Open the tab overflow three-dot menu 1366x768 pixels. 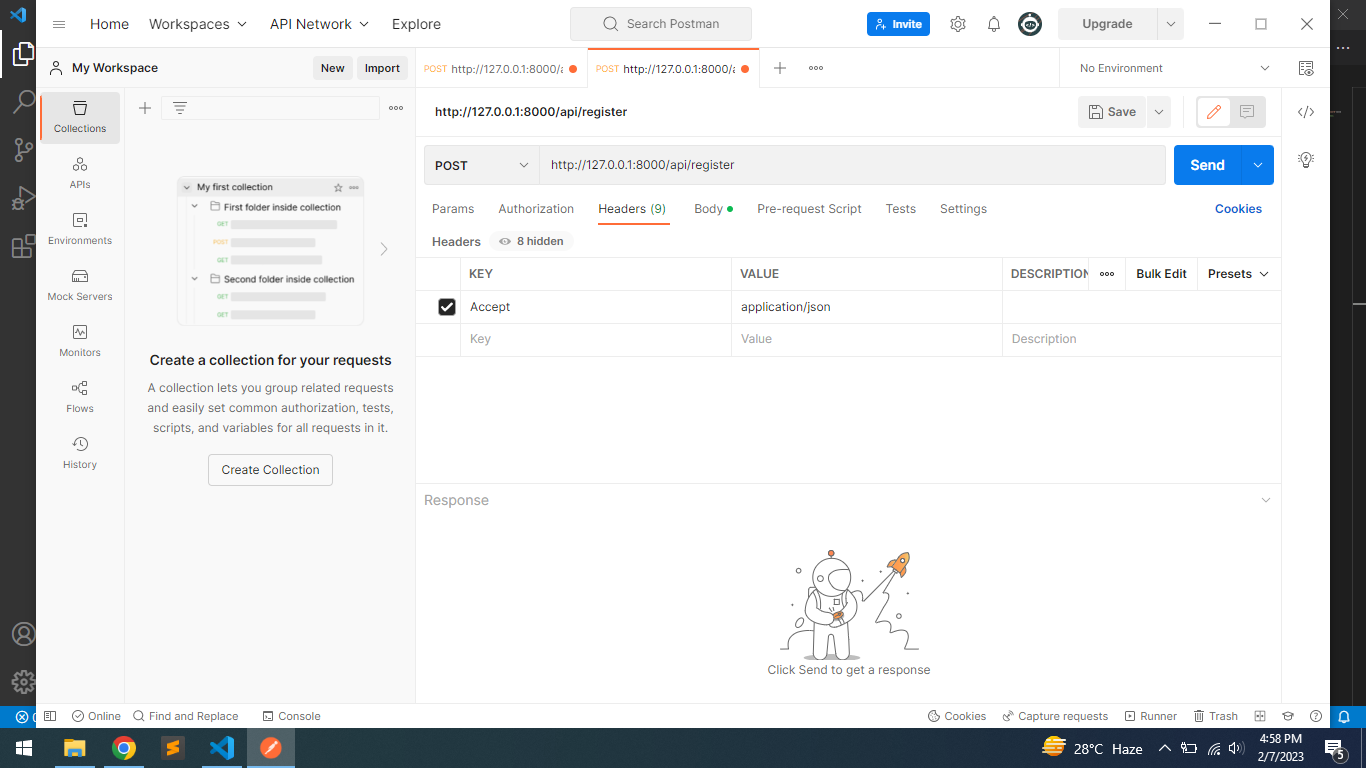click(816, 68)
